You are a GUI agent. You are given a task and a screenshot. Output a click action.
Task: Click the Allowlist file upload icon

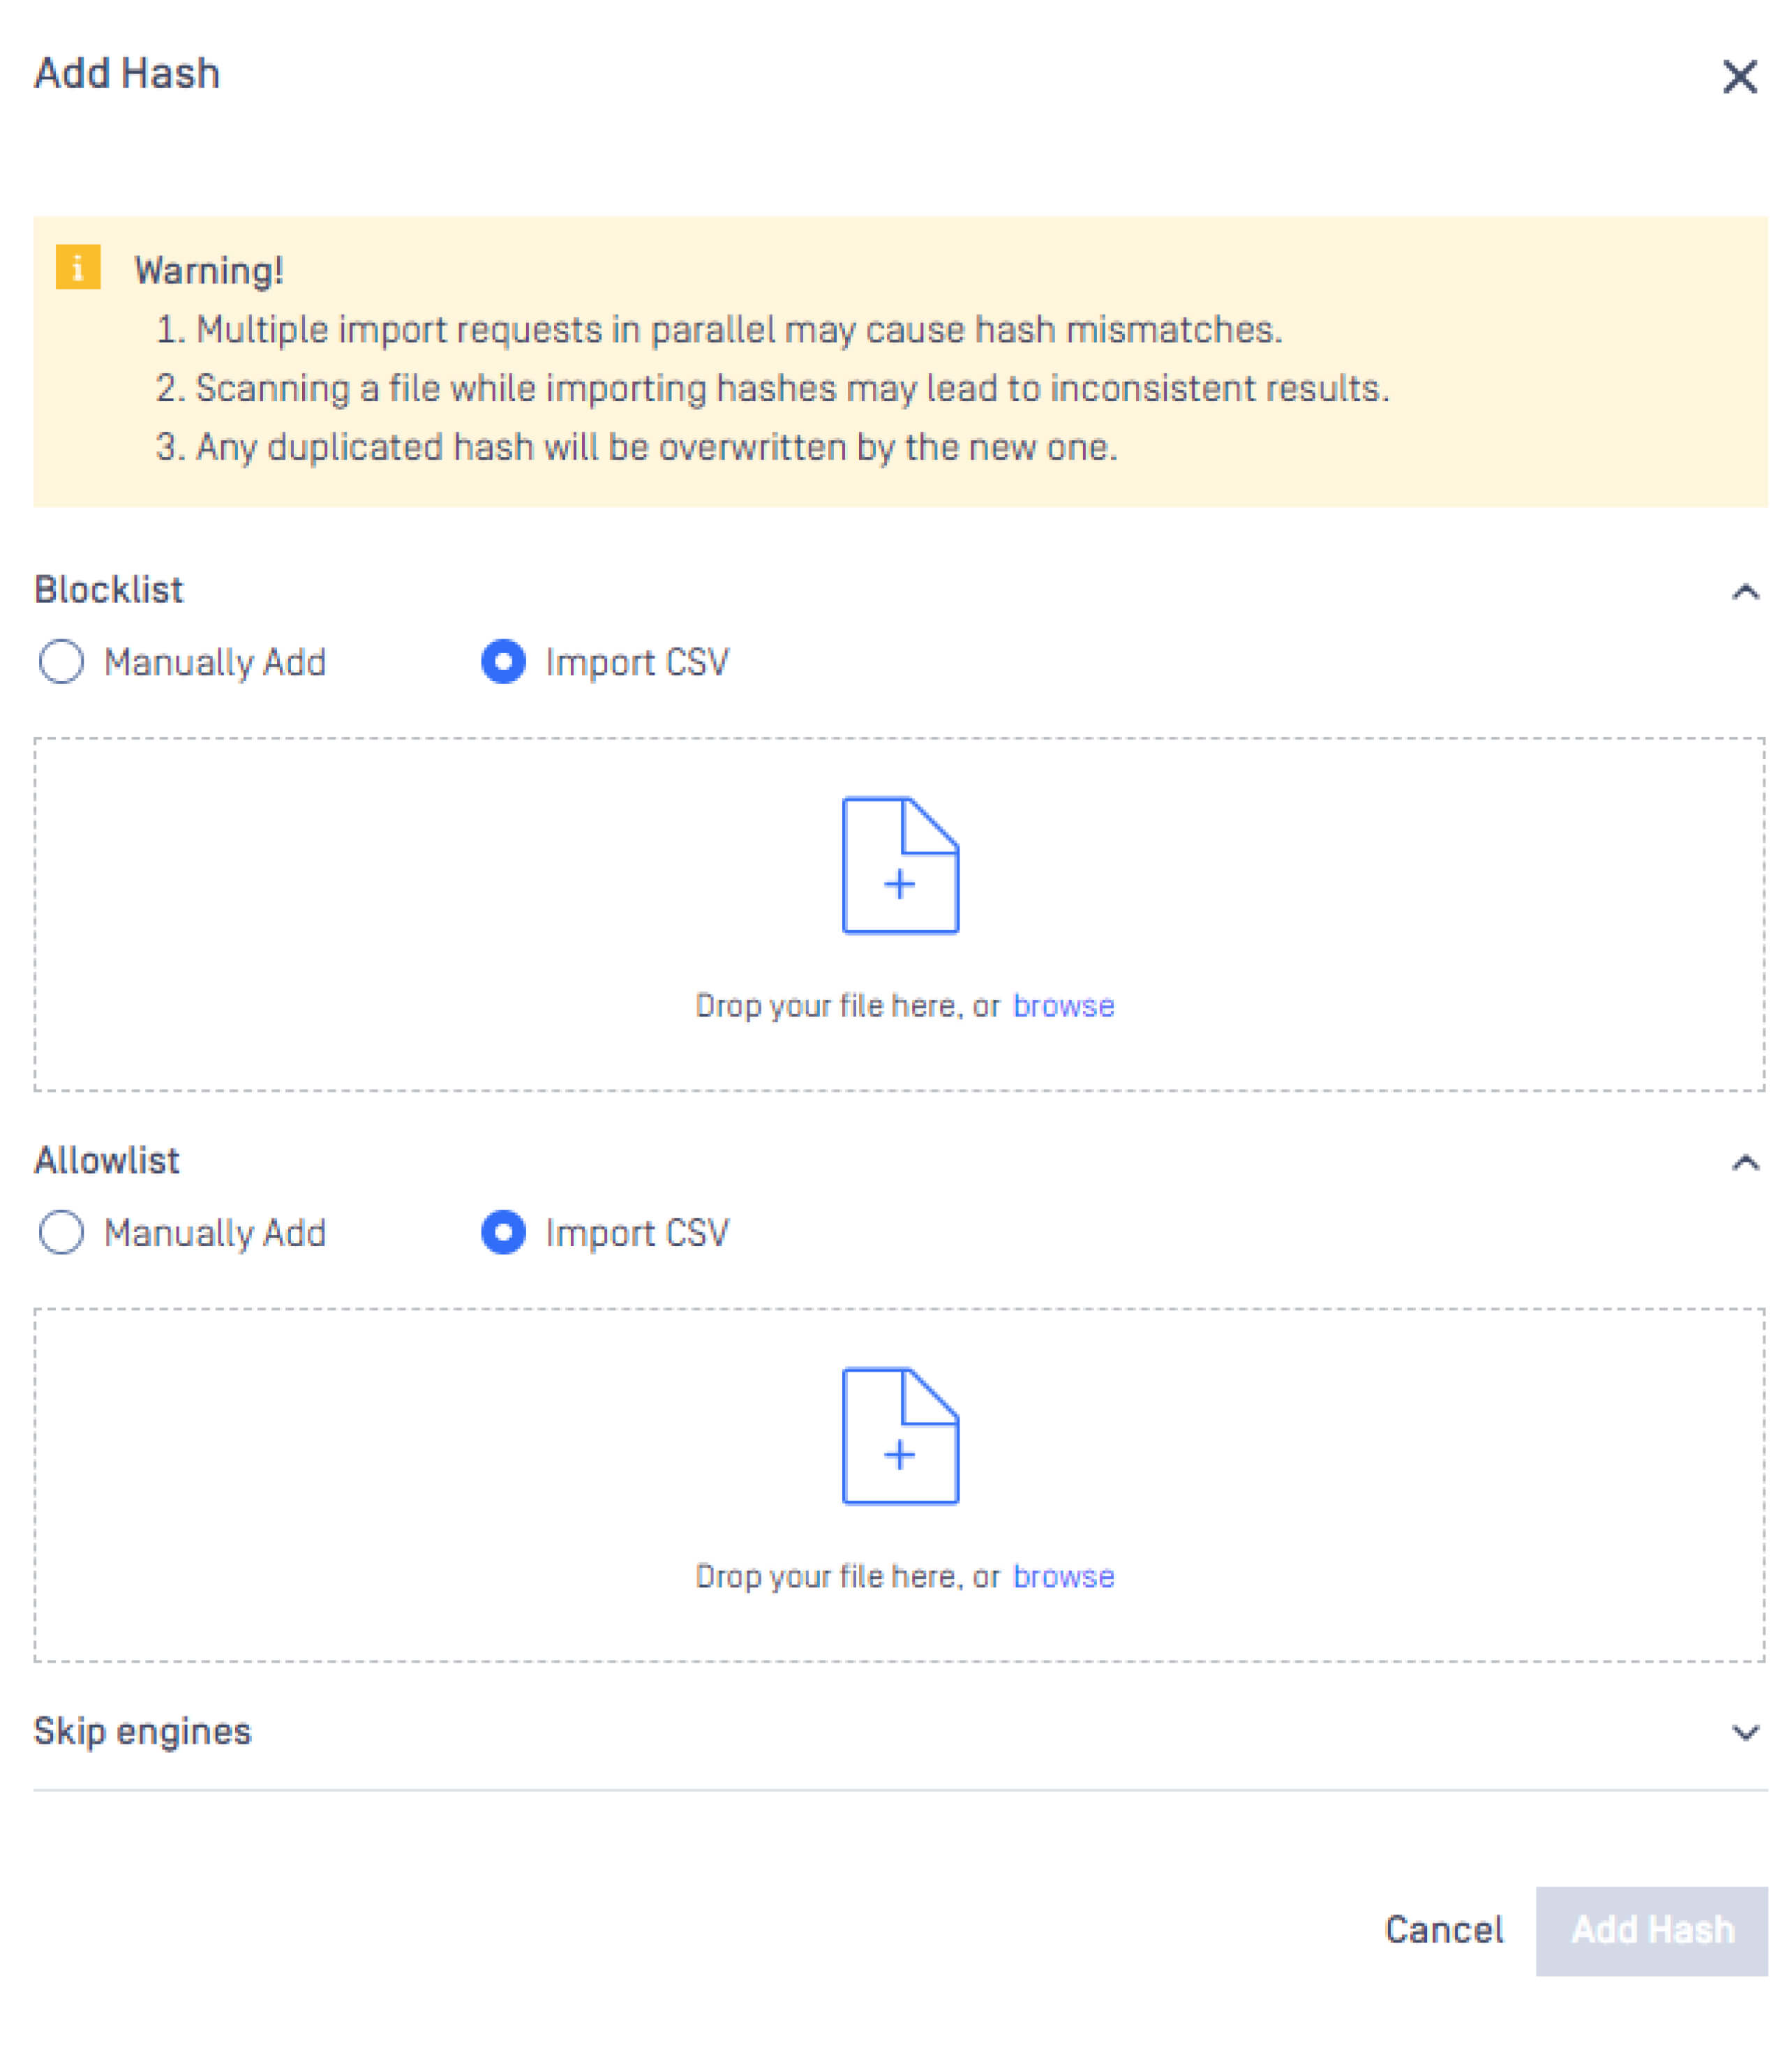(900, 1435)
